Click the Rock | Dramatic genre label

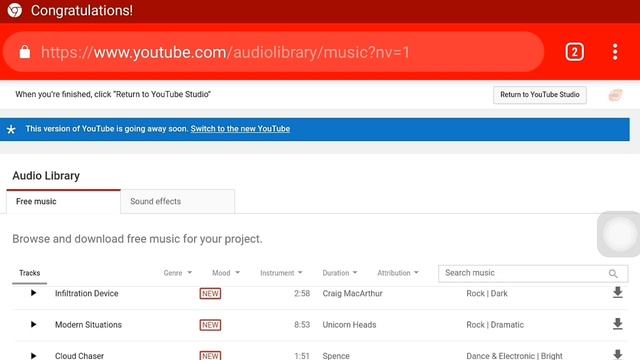tap(495, 324)
